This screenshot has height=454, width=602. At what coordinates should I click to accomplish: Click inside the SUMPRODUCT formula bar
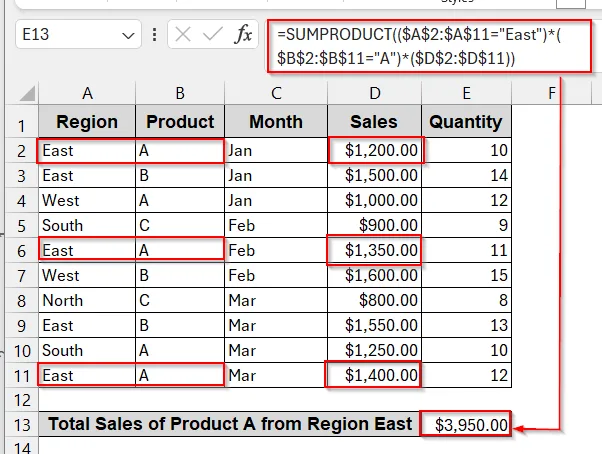[x=429, y=46]
